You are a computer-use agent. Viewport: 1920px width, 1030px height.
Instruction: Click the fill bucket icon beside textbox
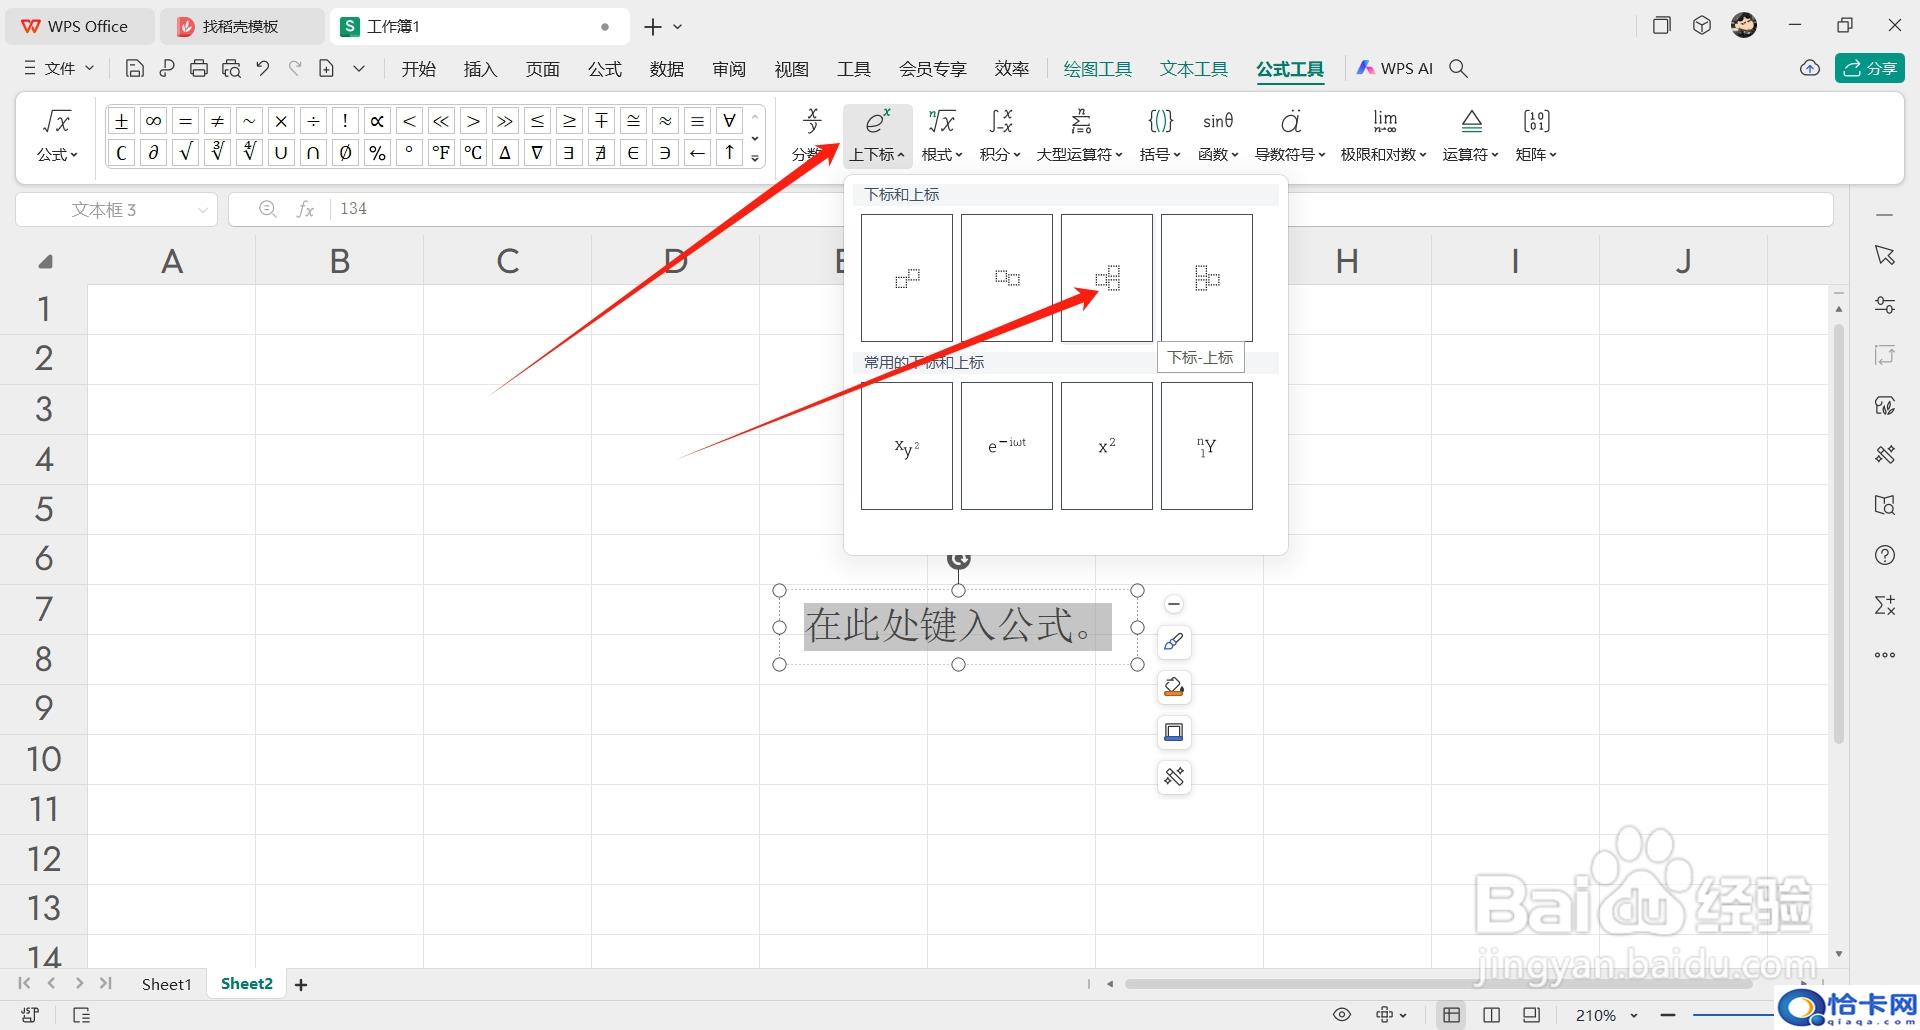coord(1174,687)
